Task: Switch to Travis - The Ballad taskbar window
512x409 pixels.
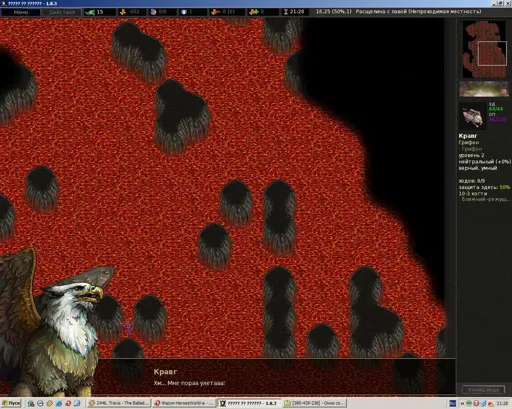Action: click(120, 403)
